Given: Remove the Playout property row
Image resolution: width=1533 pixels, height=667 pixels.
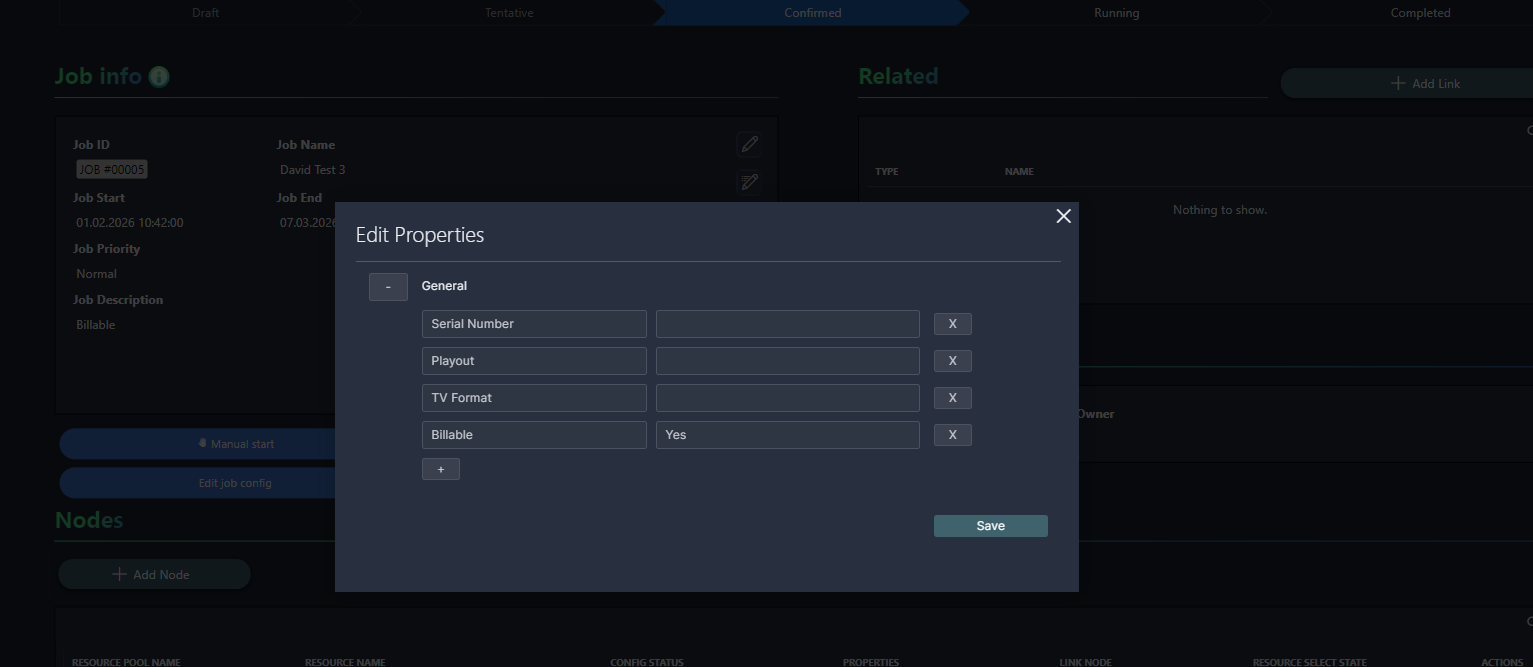Looking at the screenshot, I should (x=952, y=361).
